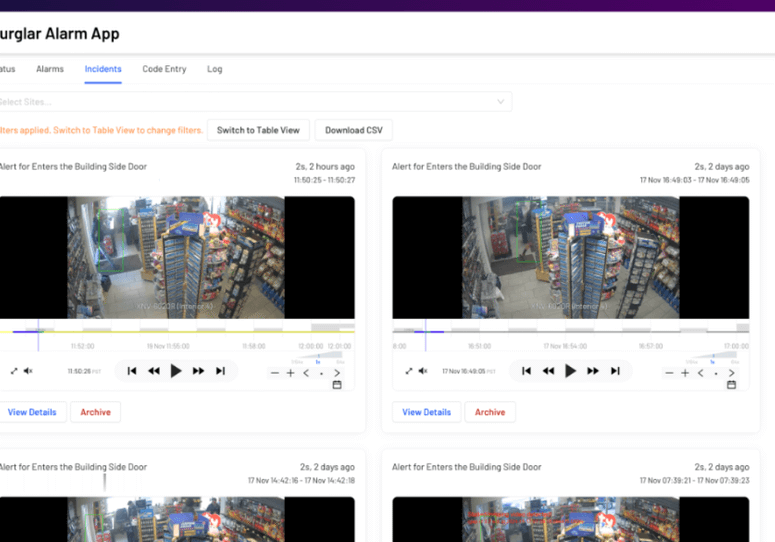The height and width of the screenshot is (542, 775).
Task: Adjust playback speed slider in 16:49 player
Action: (x=713, y=356)
